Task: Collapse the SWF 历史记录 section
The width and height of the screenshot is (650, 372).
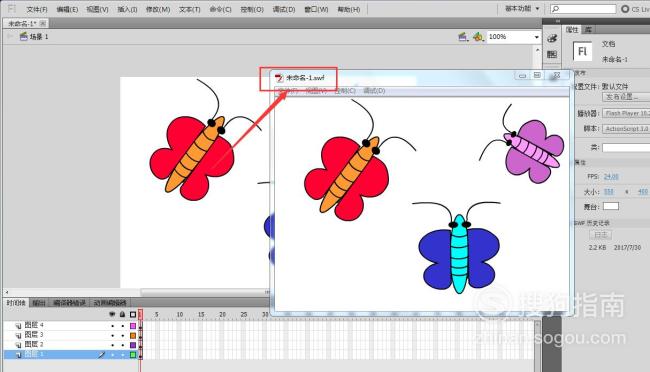Action: 591,223
